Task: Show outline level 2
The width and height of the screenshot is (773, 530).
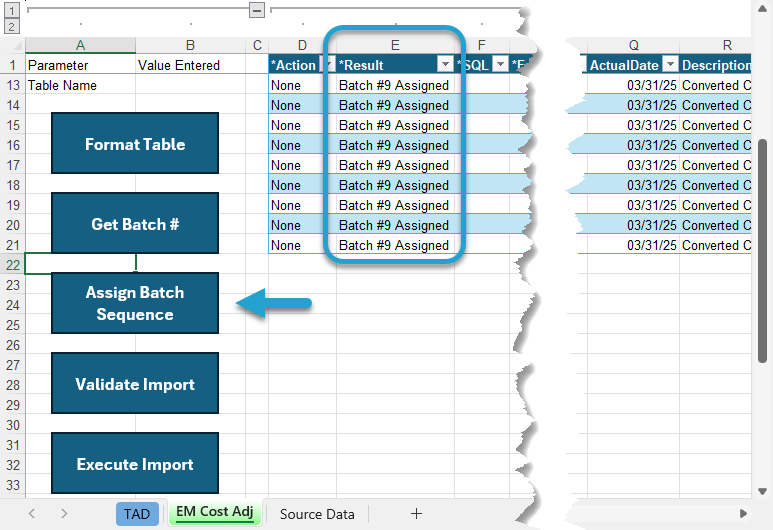Action: (12, 26)
